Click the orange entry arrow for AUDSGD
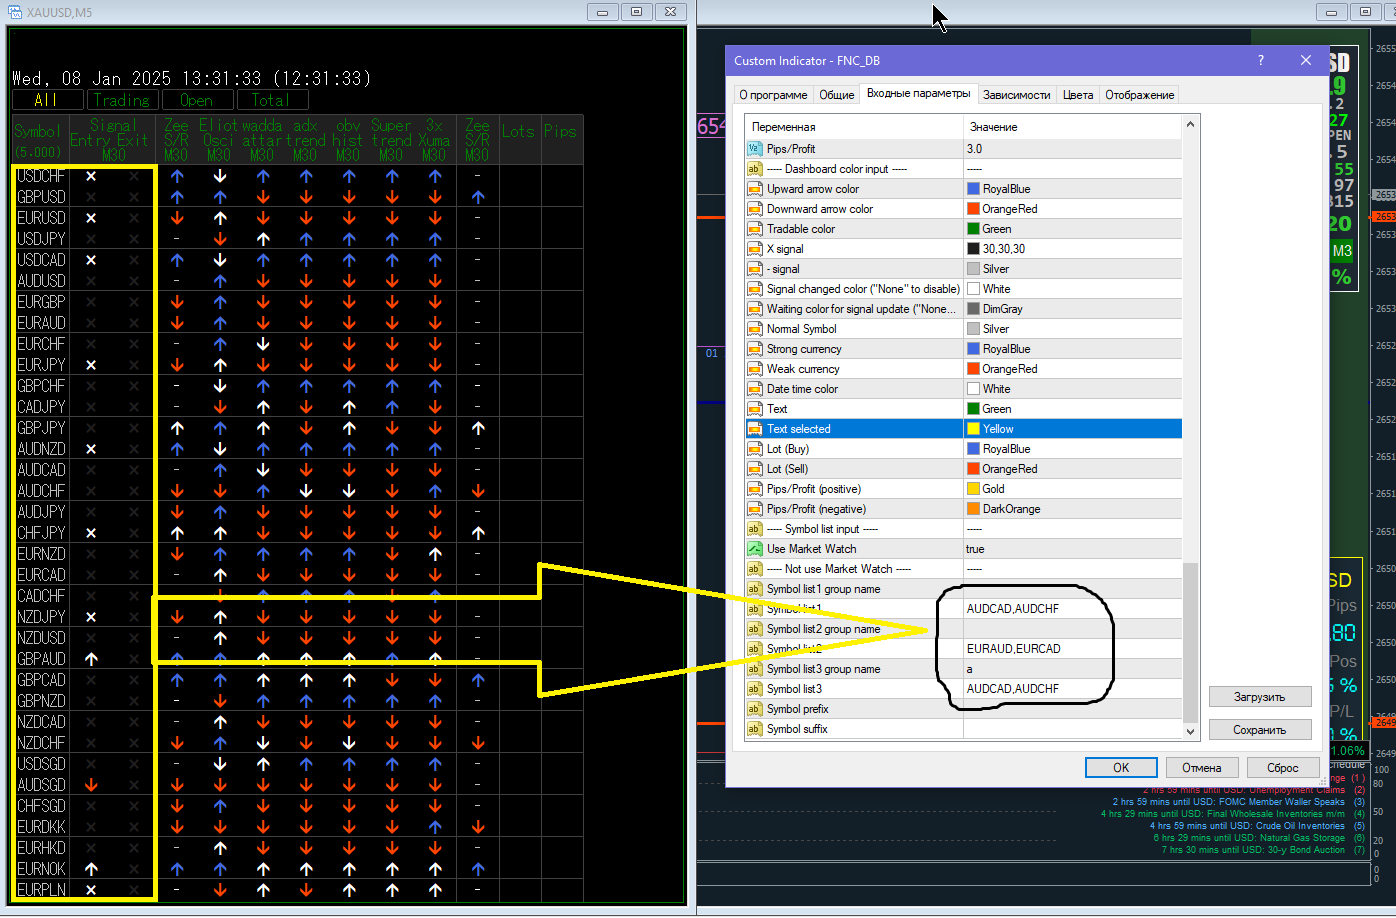Image resolution: width=1396 pixels, height=918 pixels. point(91,785)
